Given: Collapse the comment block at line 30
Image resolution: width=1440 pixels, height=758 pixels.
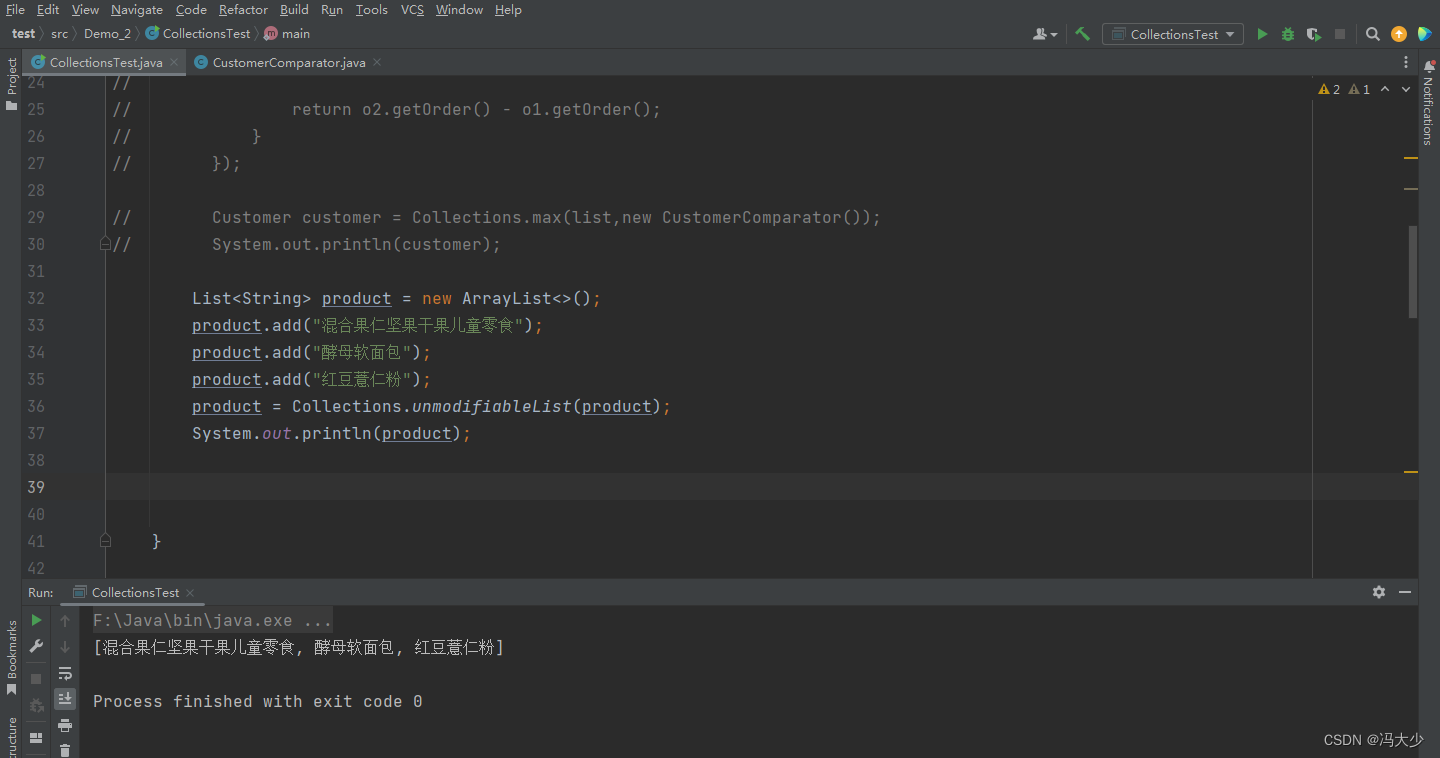Looking at the screenshot, I should (x=105, y=243).
